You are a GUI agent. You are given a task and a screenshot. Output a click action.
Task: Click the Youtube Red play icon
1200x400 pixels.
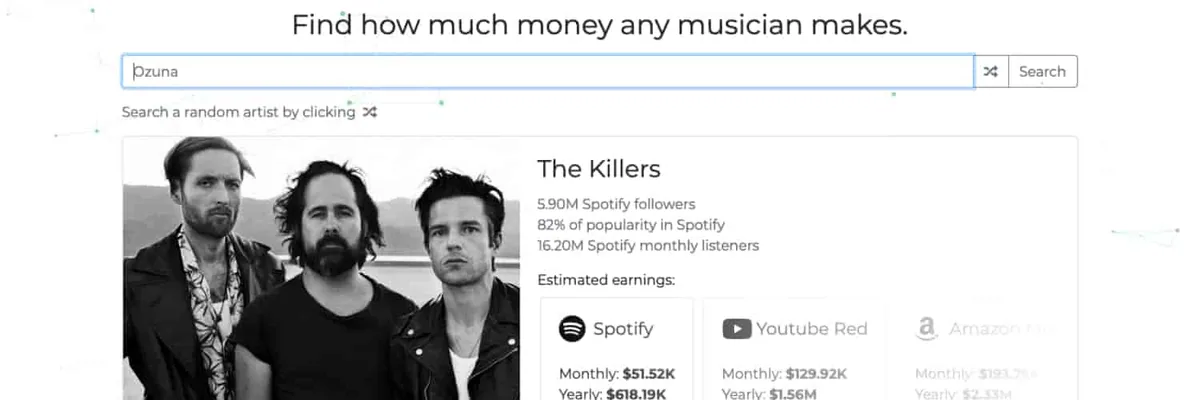(x=737, y=328)
